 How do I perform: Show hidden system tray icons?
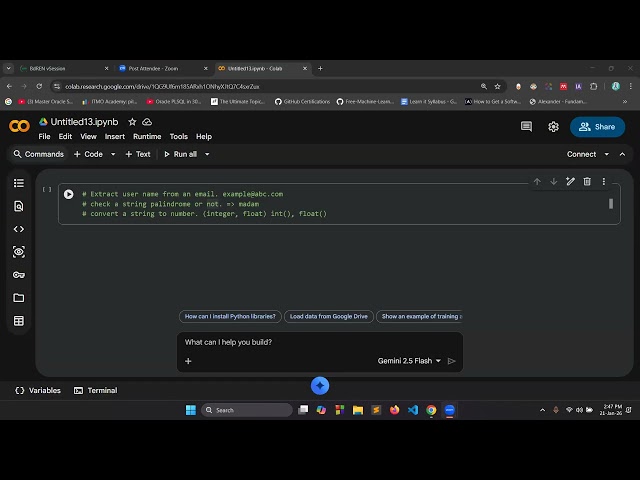[x=542, y=410]
